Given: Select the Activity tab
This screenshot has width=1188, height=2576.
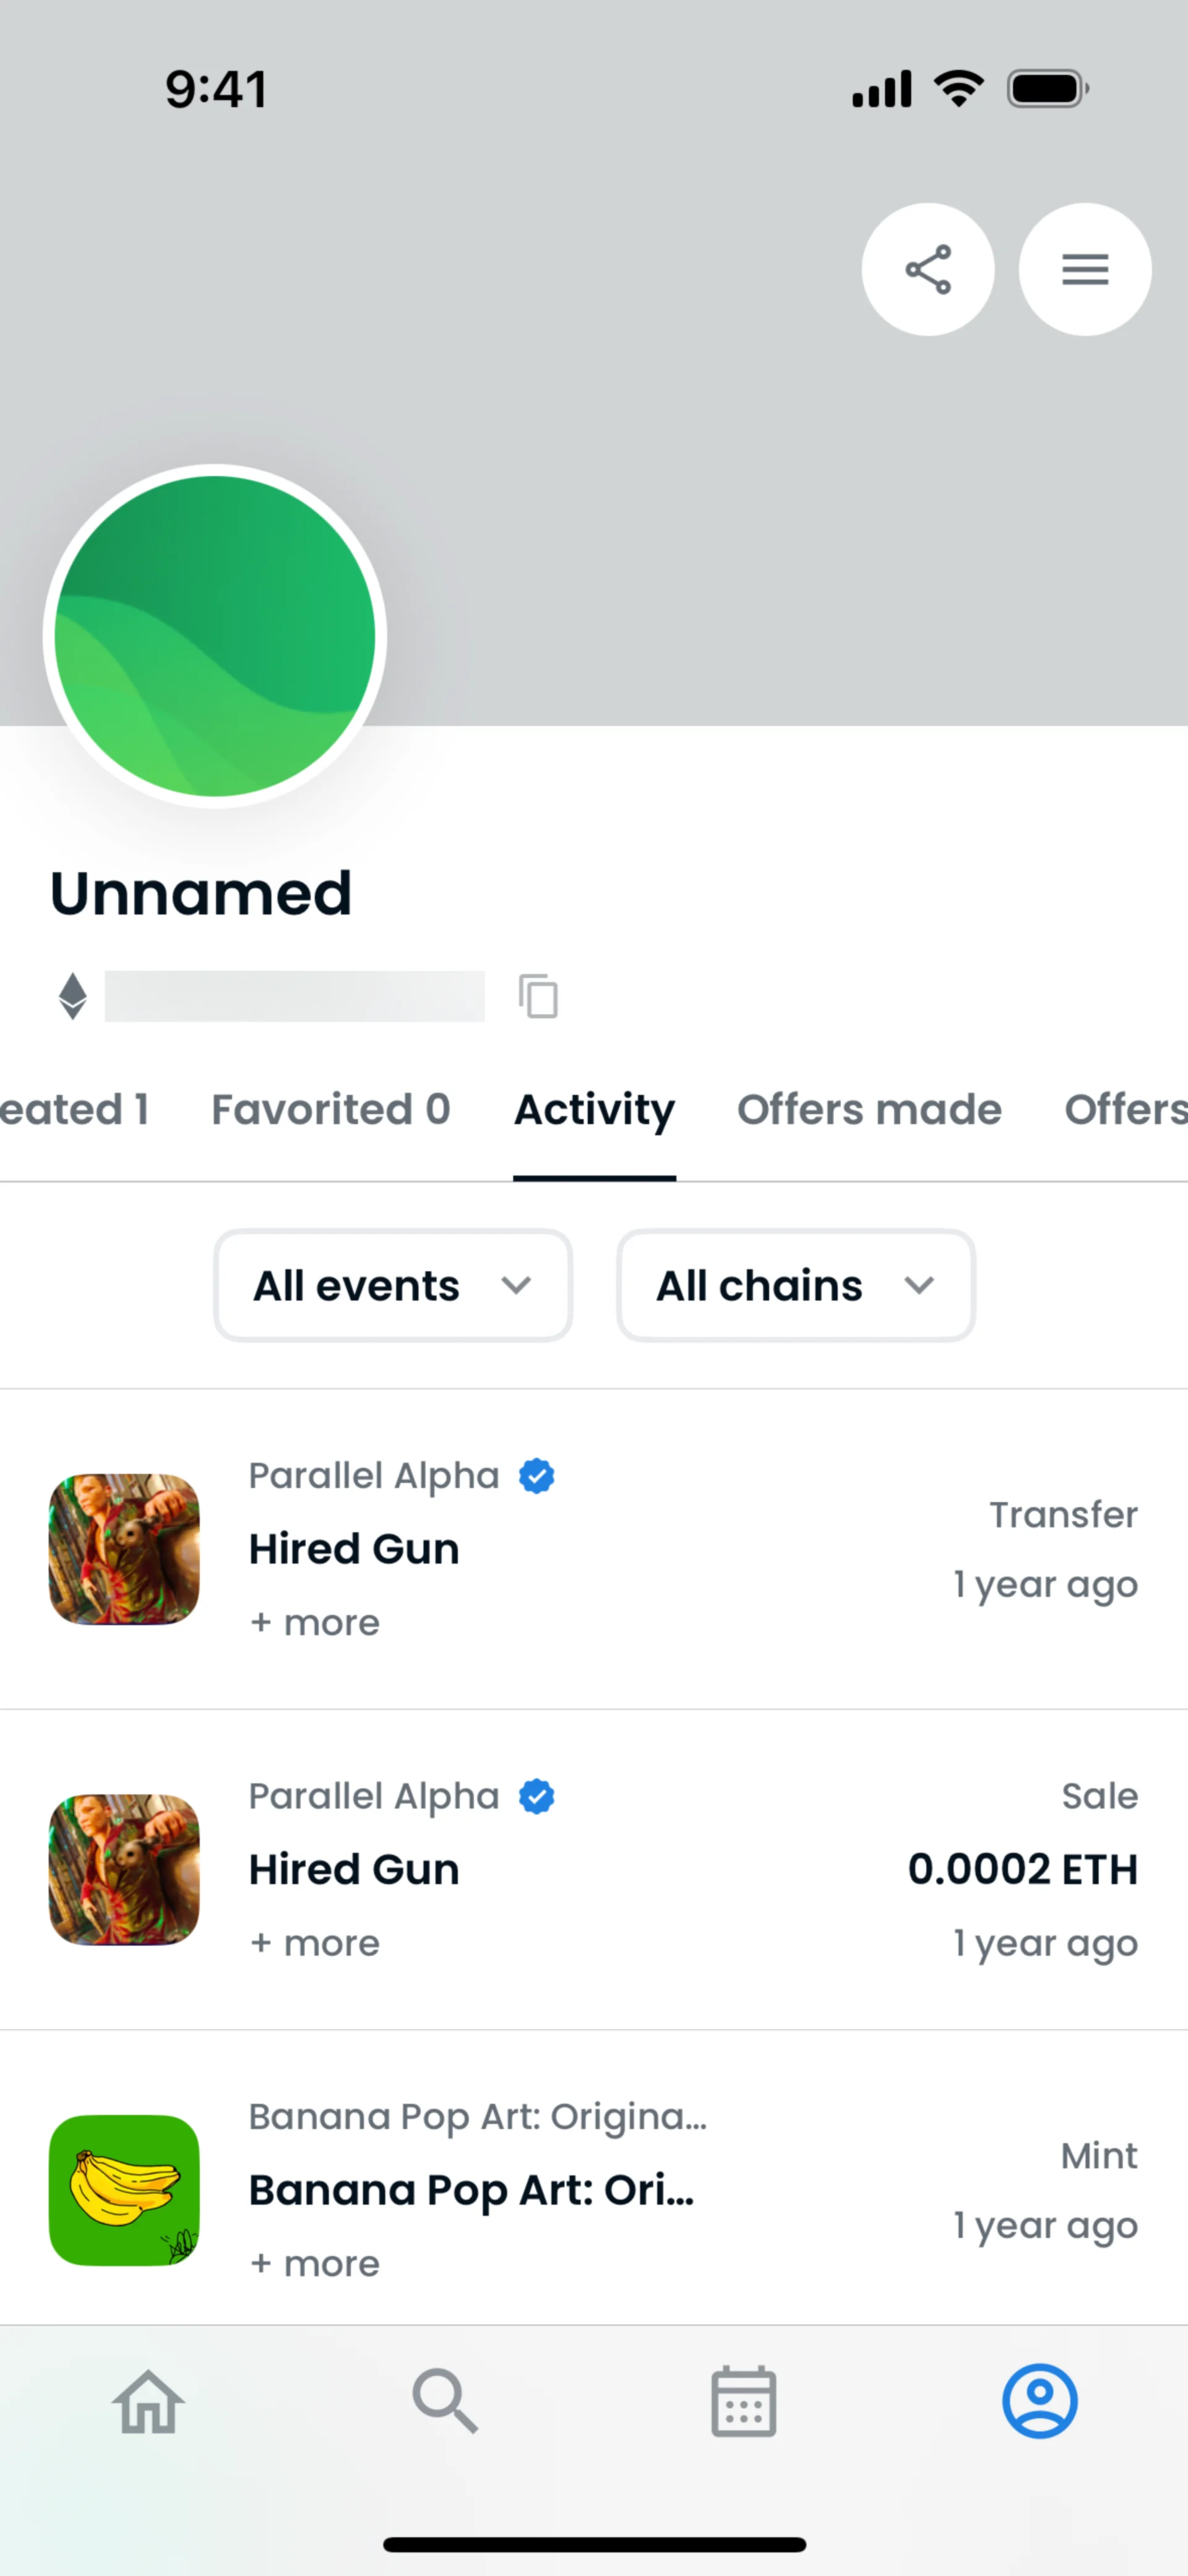Looking at the screenshot, I should (595, 1109).
